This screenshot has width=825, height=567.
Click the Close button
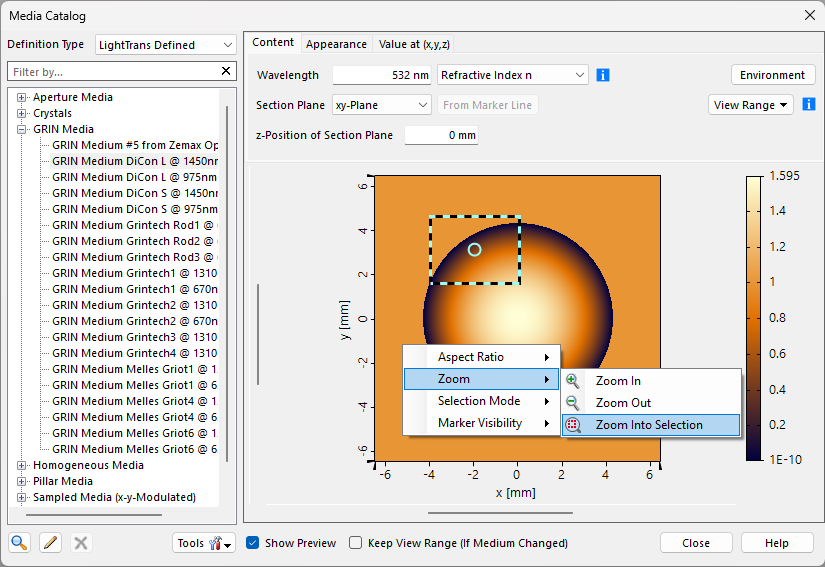[x=696, y=543]
